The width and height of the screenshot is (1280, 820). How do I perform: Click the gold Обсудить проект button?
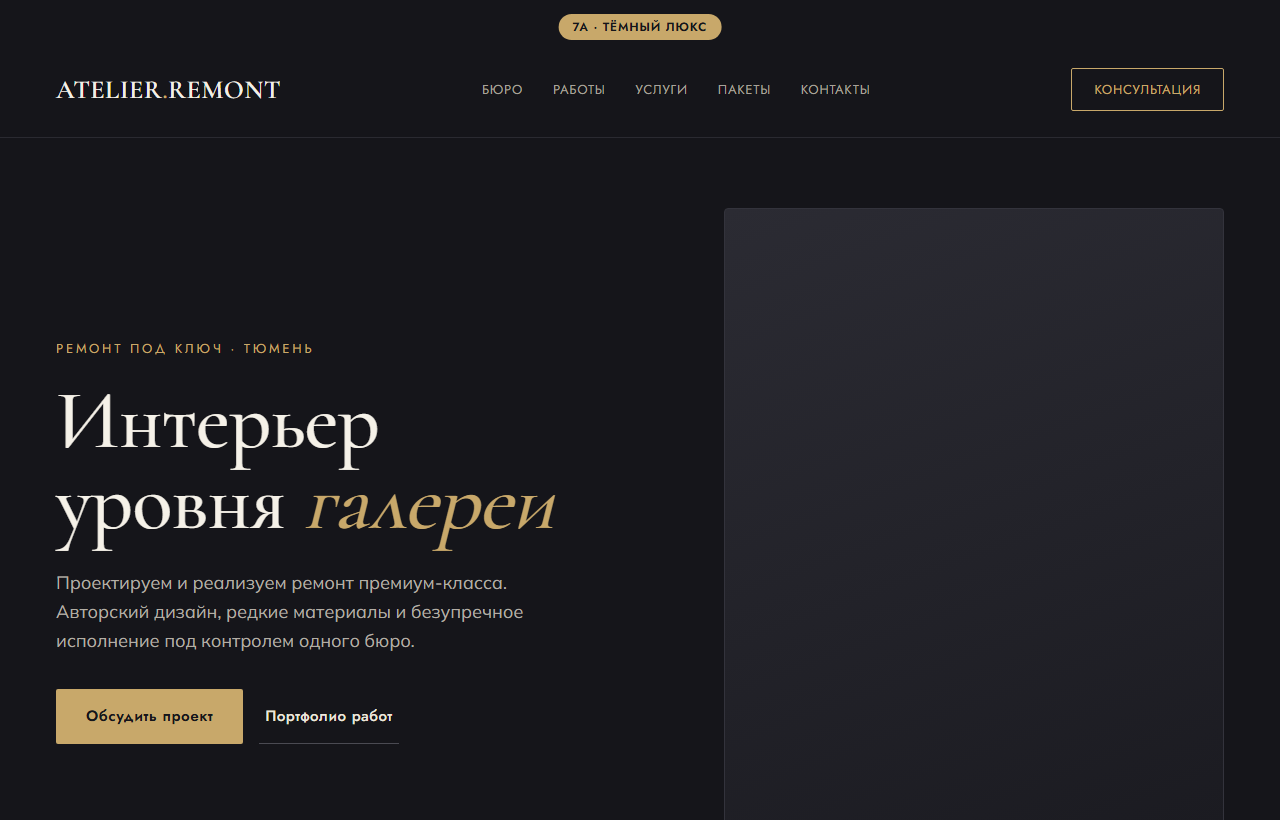pos(149,716)
